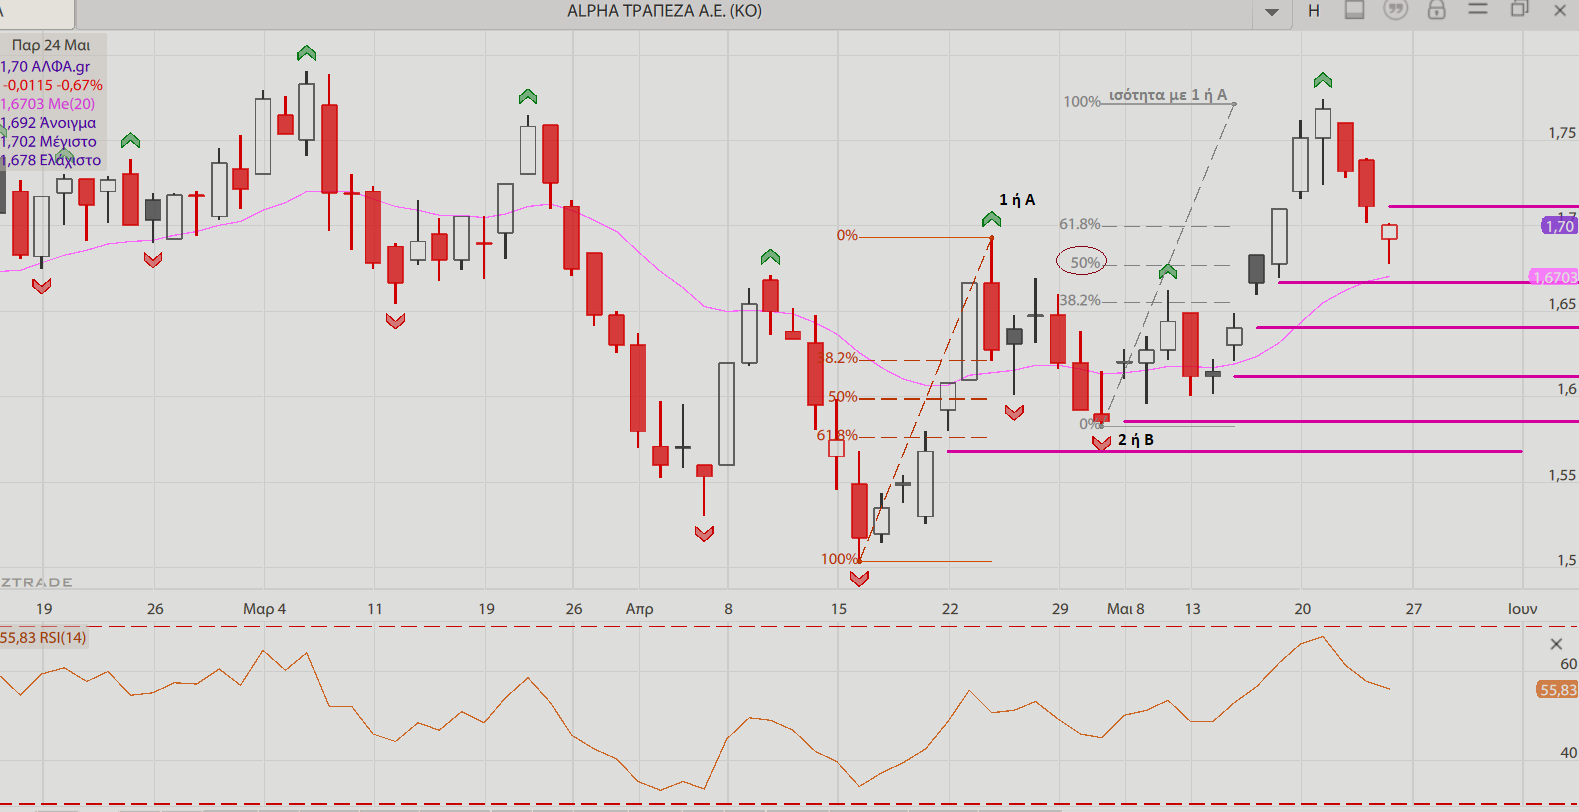Click the 55,83 RSI(14) indicator label

tap(43, 637)
